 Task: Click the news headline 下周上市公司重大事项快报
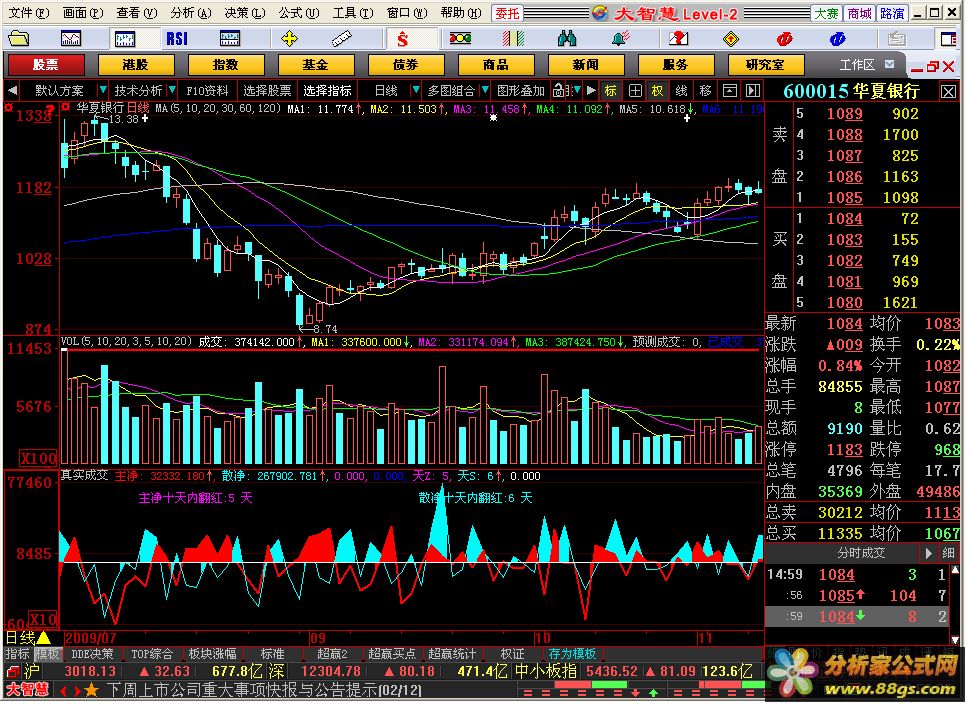265,689
